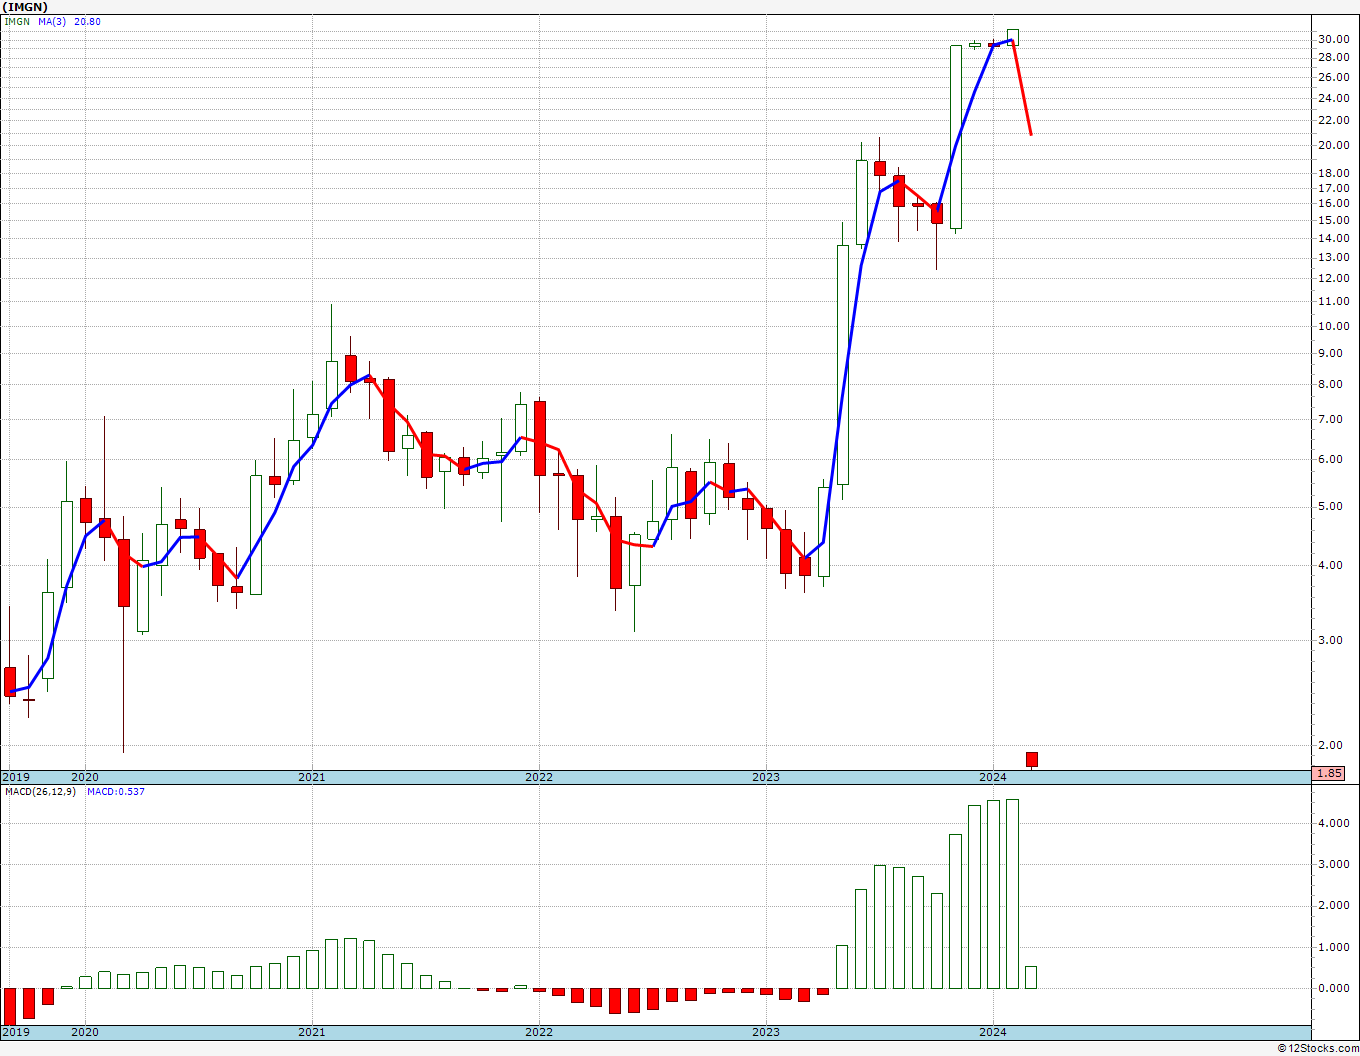
Task: Click 2020 on the price chart time axis
Action: click(85, 777)
